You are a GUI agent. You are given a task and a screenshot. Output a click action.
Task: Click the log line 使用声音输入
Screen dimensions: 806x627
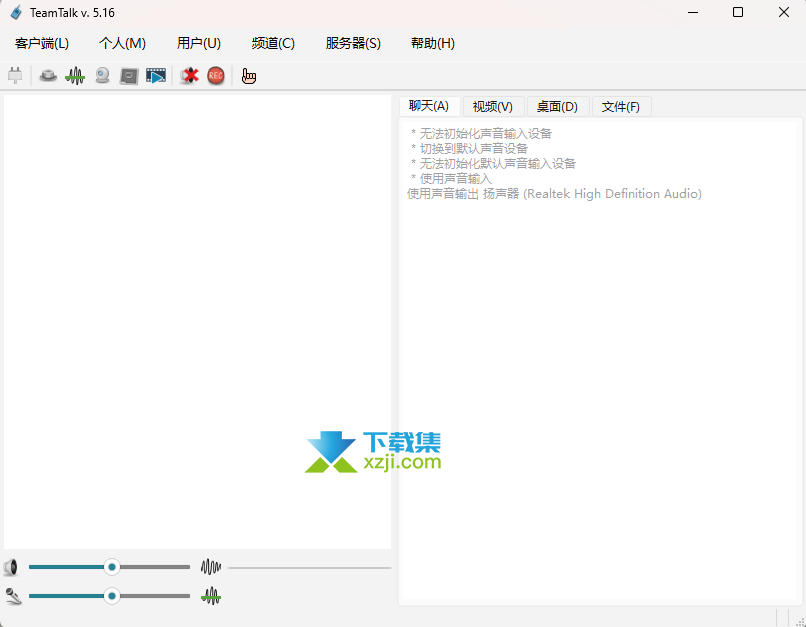click(451, 178)
